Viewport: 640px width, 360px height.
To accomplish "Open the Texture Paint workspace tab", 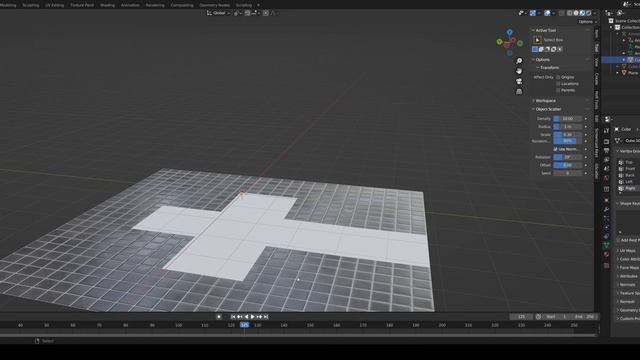I will pyautogui.click(x=82, y=5).
